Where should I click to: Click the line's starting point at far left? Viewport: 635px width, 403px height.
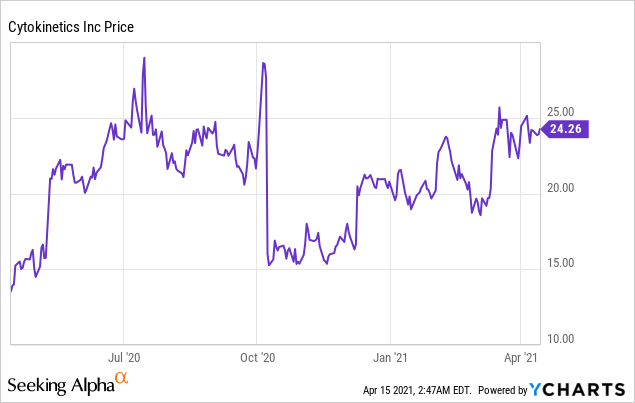coord(11,291)
